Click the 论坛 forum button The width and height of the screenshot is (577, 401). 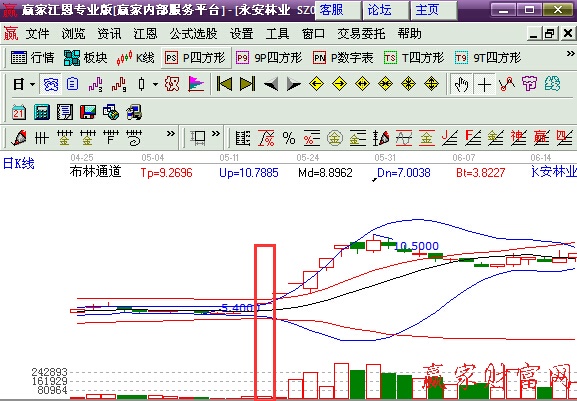click(x=386, y=10)
